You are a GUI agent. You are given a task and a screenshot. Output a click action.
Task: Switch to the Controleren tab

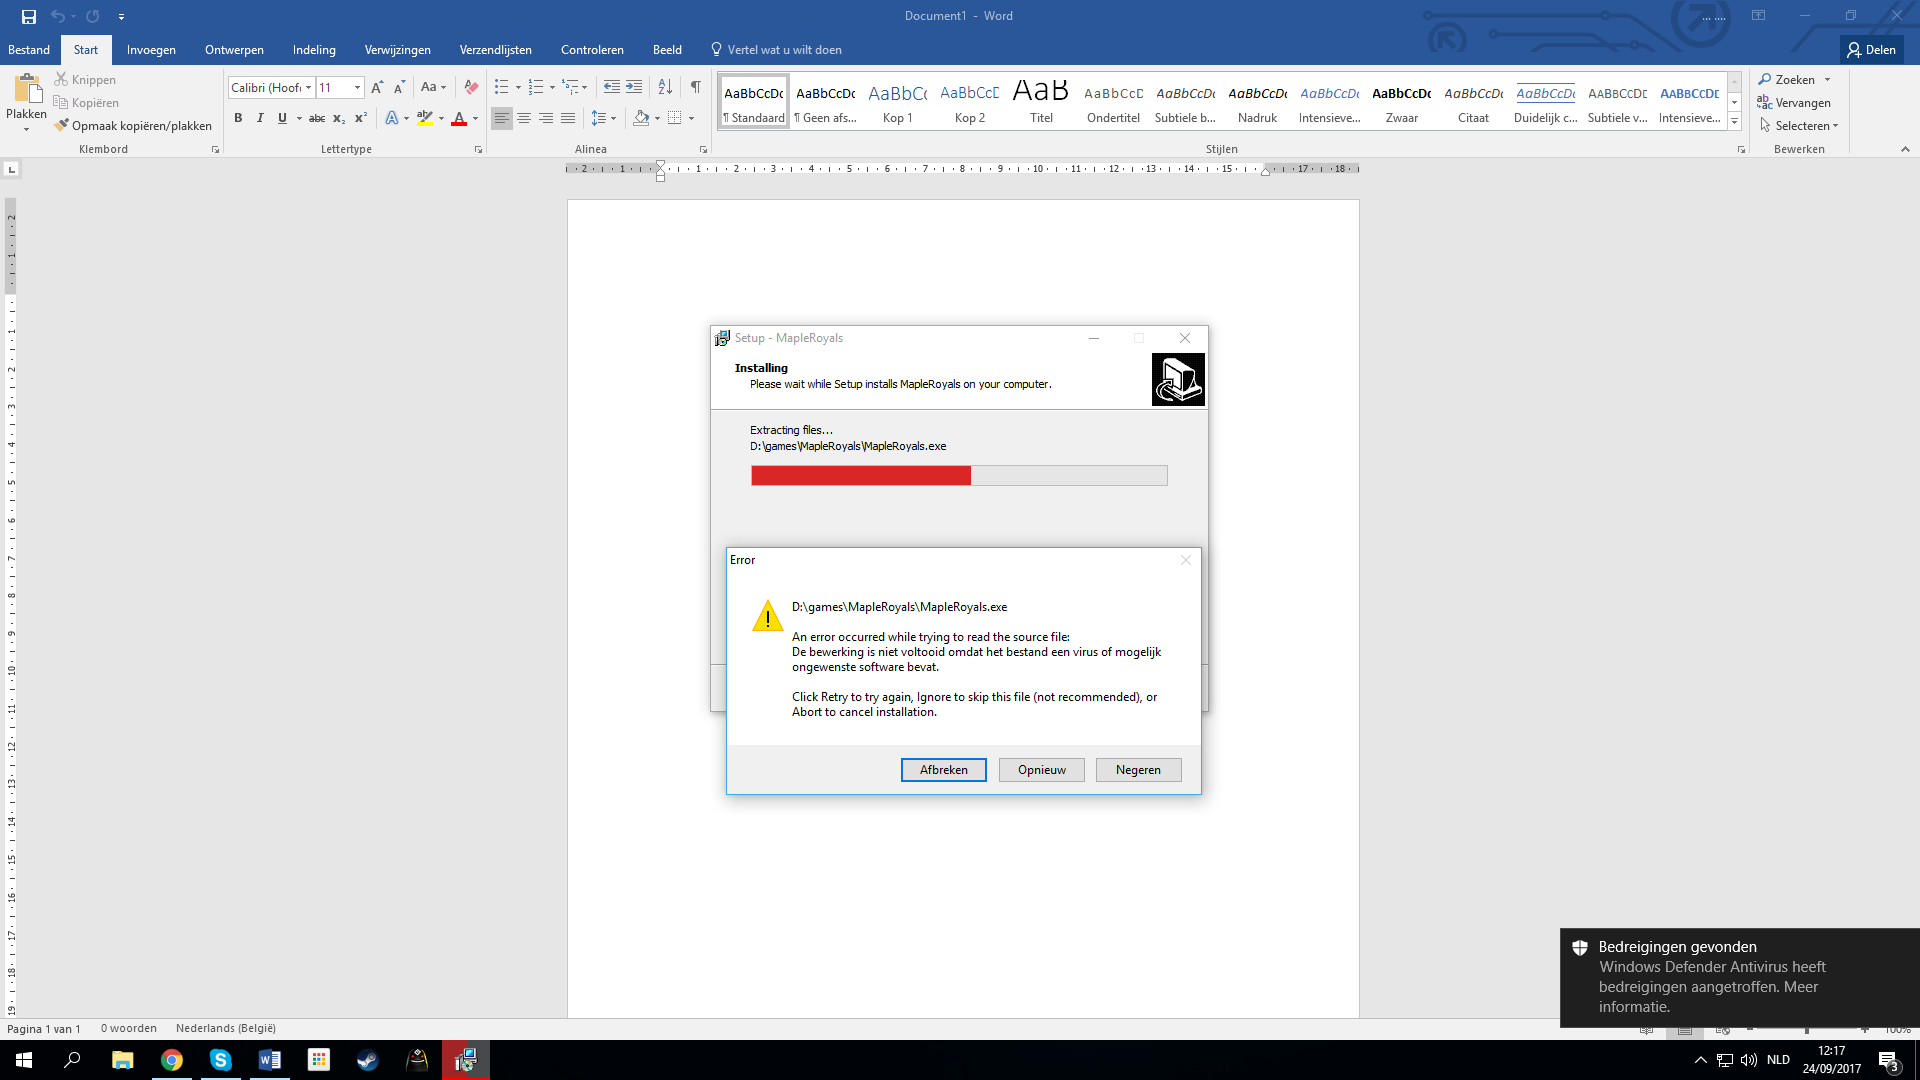coord(592,50)
